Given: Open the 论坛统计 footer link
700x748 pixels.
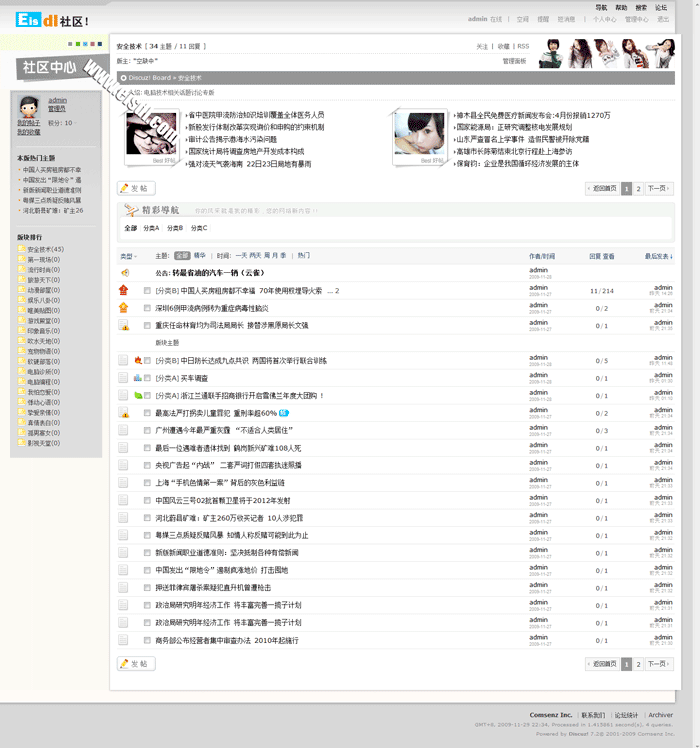Looking at the screenshot, I should point(626,715).
